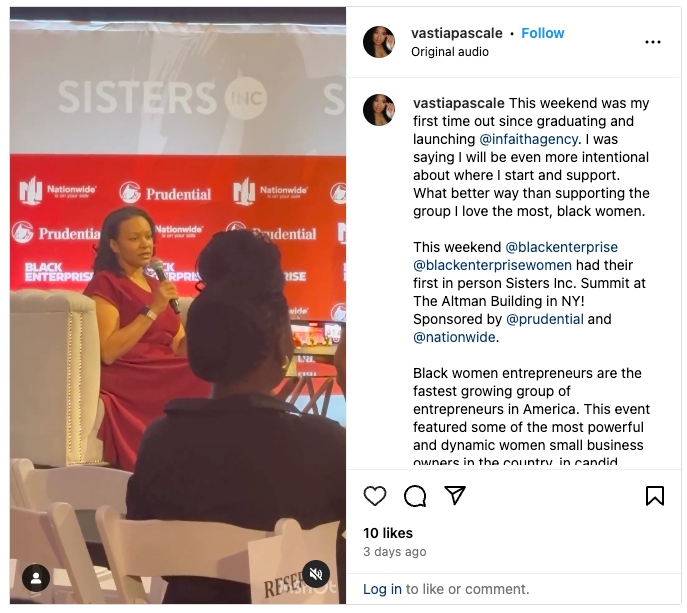
Task: Unmute the video audio
Action: pyautogui.click(x=316, y=574)
